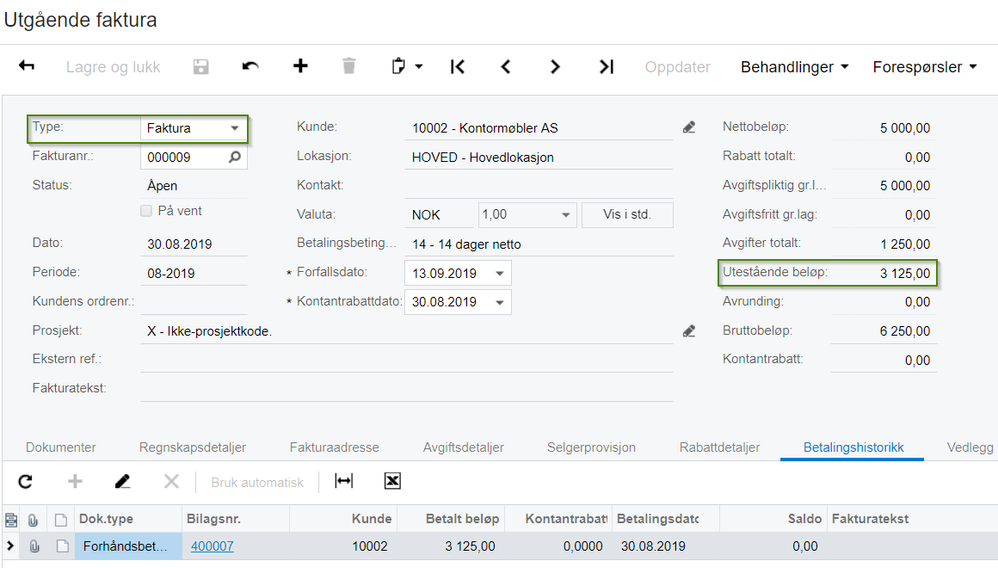Screen dimensions: 998x568
Task: Go to the previous record arrow
Action: (x=506, y=66)
